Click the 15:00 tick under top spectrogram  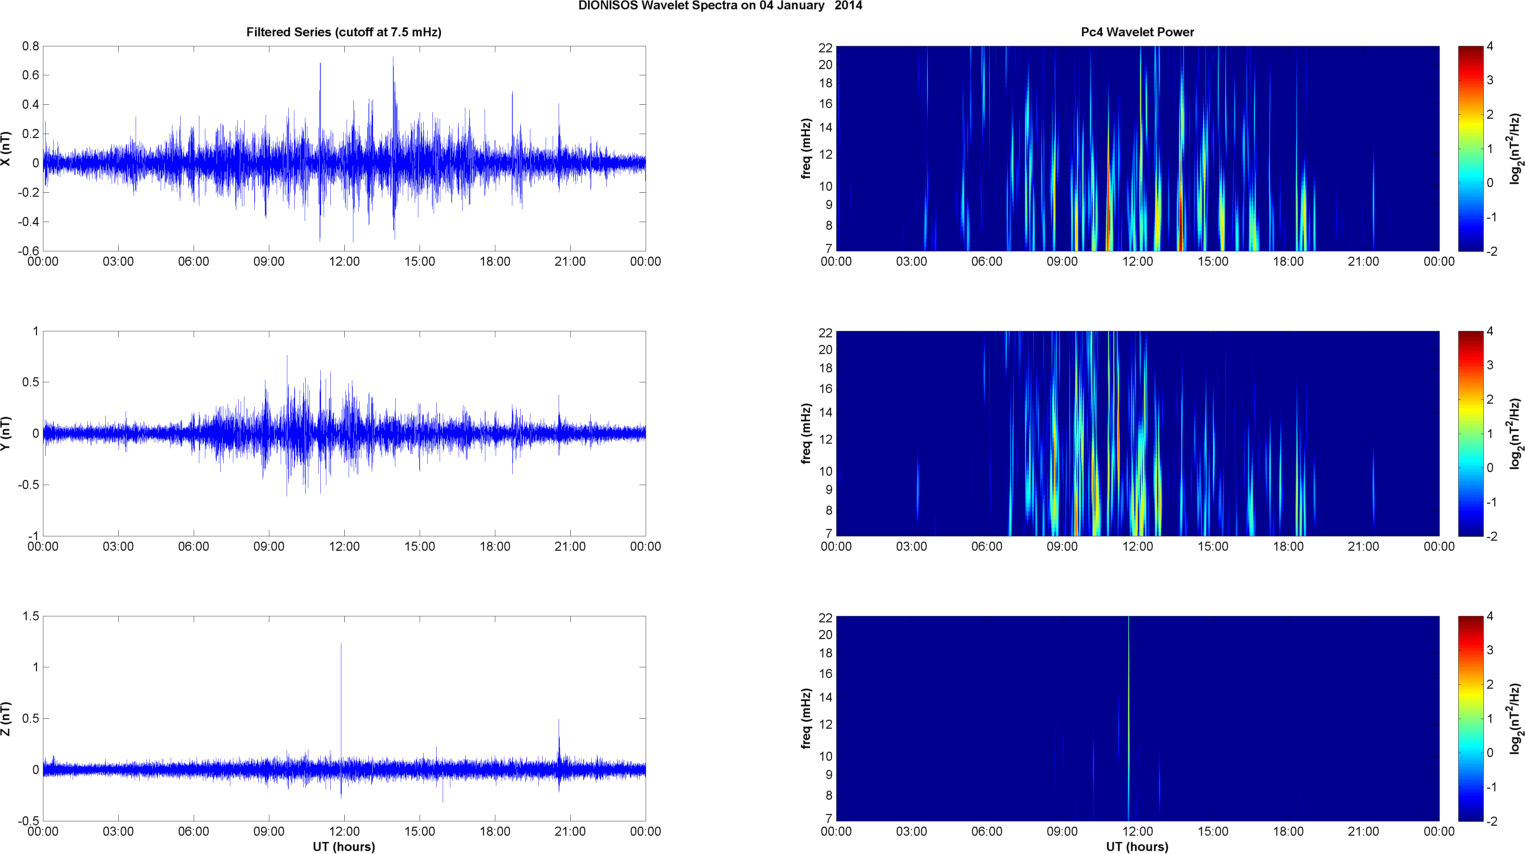(1213, 262)
